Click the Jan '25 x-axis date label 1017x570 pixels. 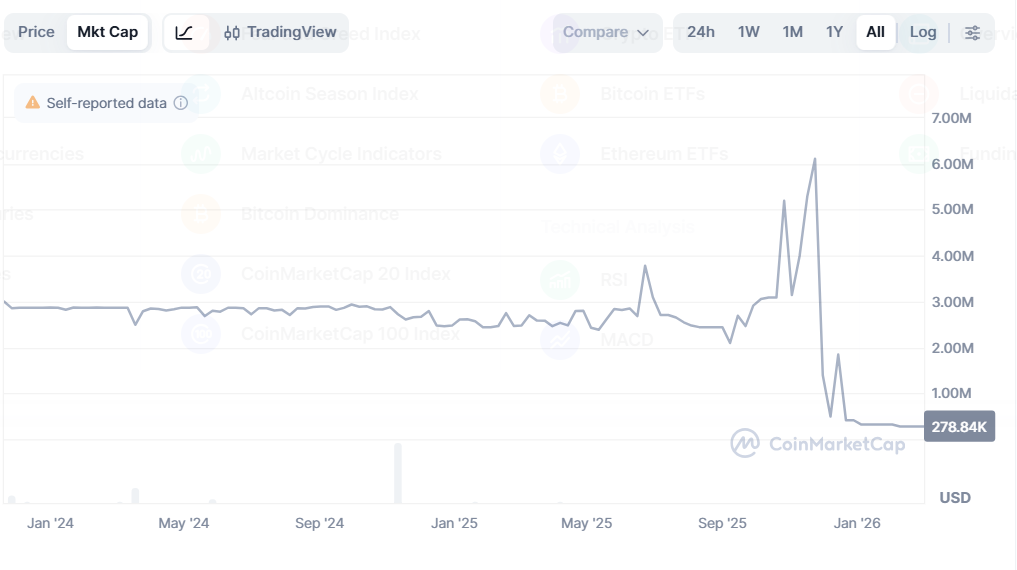coord(454,523)
